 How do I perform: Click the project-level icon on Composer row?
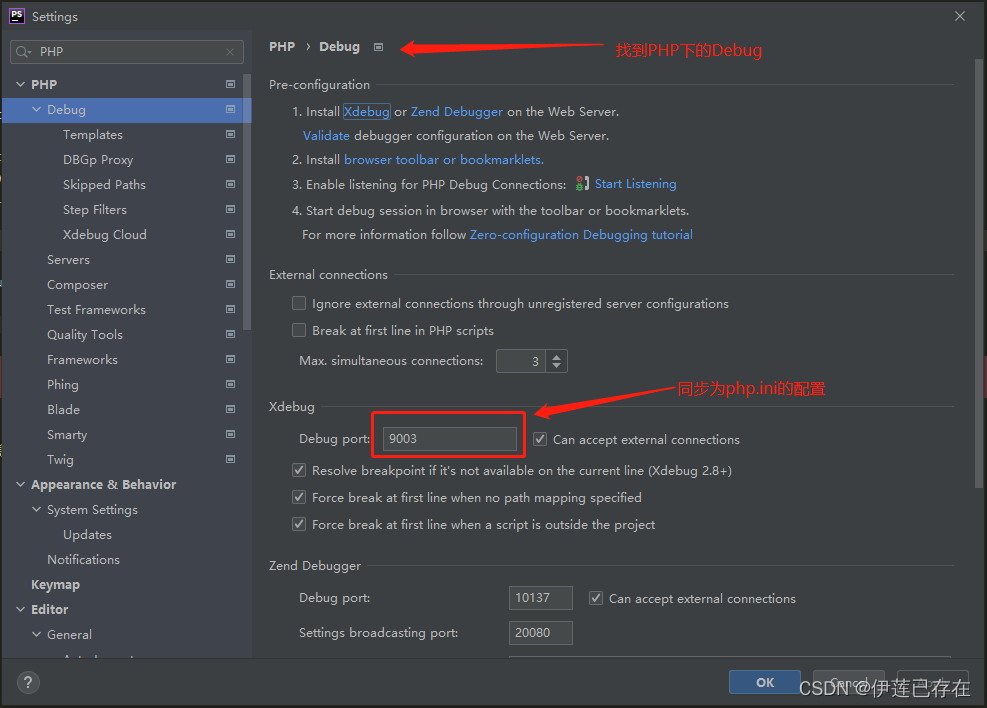[x=230, y=284]
